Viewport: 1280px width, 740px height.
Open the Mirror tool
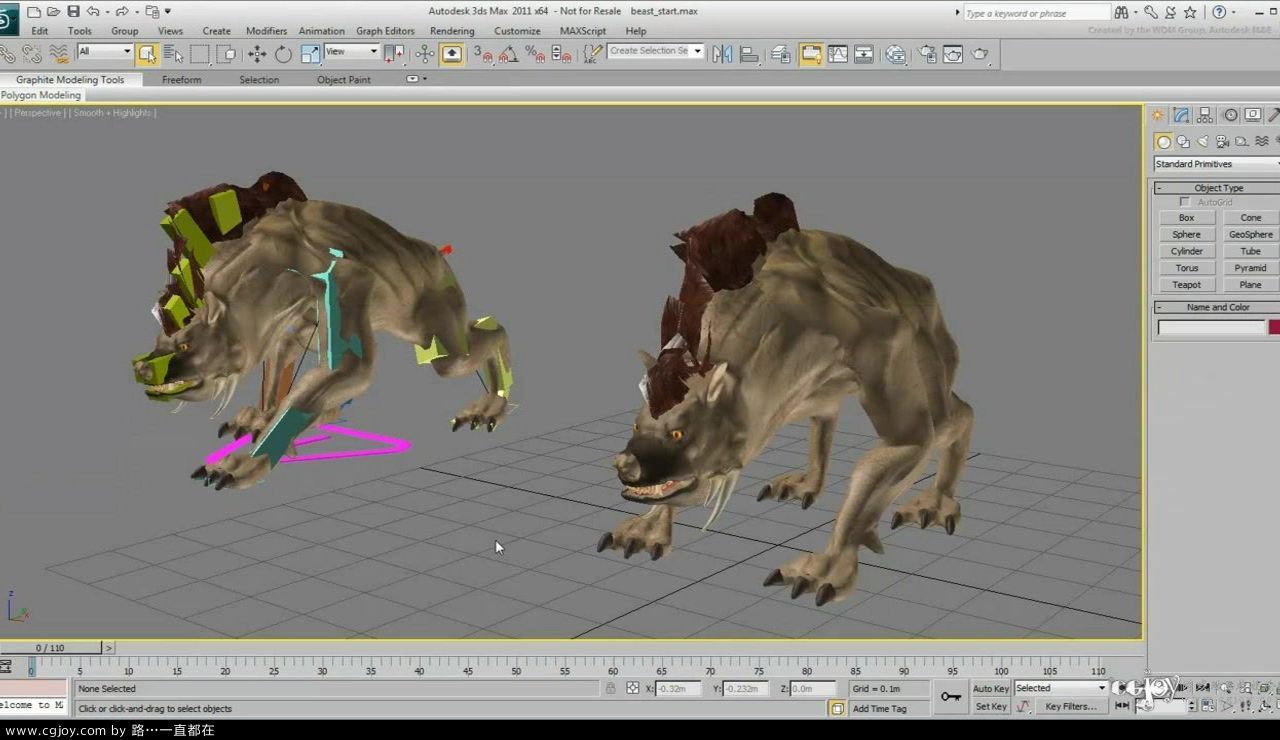coord(722,54)
